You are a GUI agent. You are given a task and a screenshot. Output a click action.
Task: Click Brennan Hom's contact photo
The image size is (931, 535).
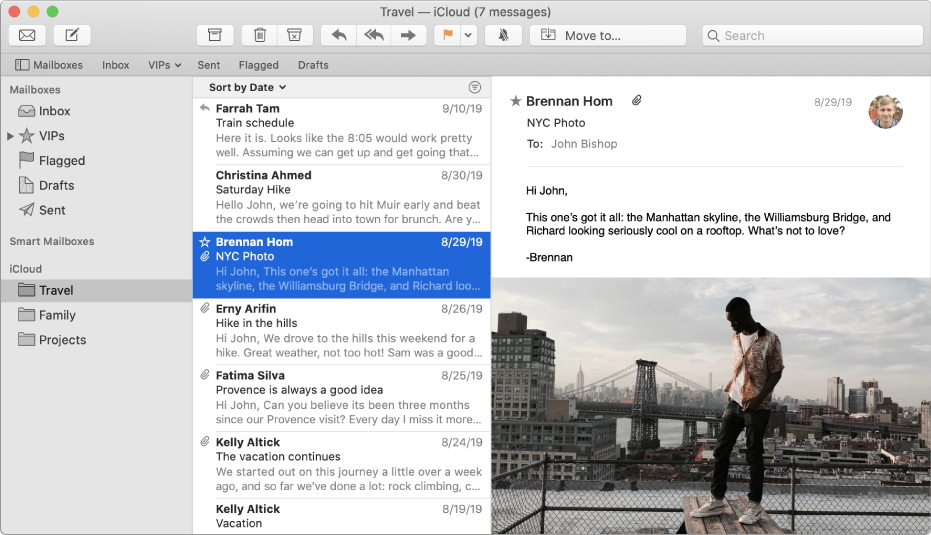point(885,112)
